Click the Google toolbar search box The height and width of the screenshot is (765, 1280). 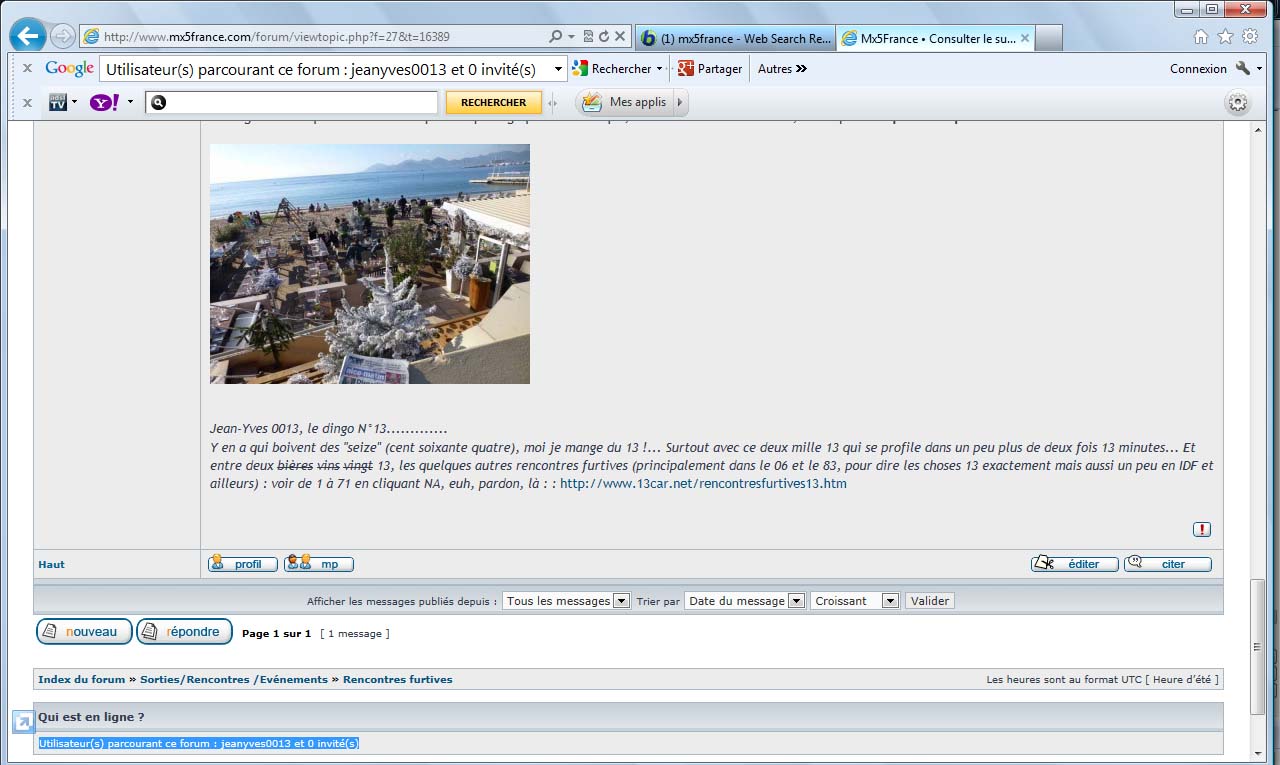[325, 69]
